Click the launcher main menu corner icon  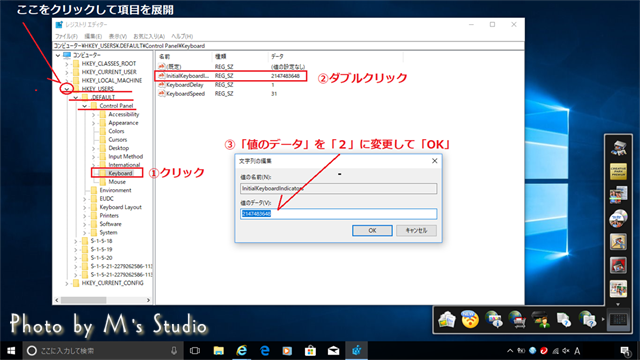click(x=618, y=320)
